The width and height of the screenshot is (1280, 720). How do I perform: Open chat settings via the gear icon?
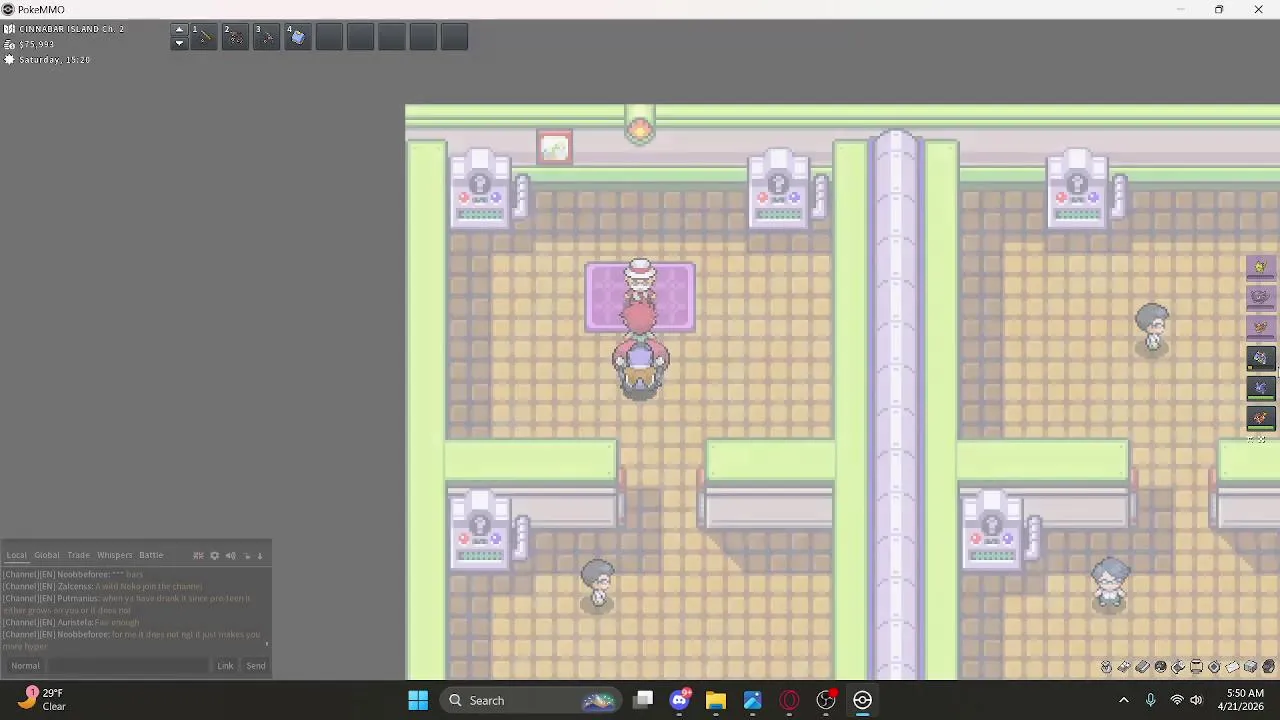(x=214, y=555)
